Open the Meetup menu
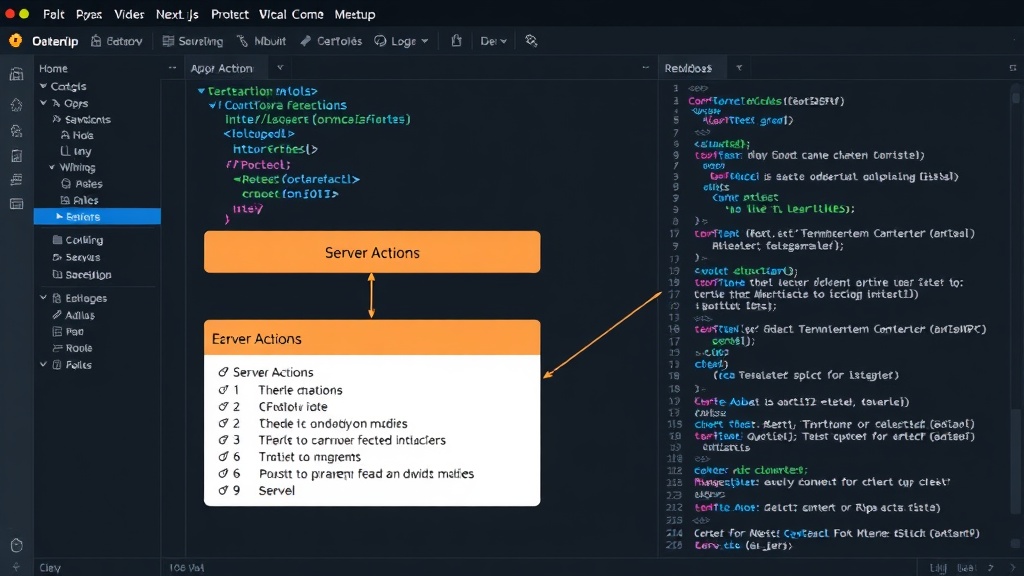This screenshot has height=576, width=1024. point(355,14)
